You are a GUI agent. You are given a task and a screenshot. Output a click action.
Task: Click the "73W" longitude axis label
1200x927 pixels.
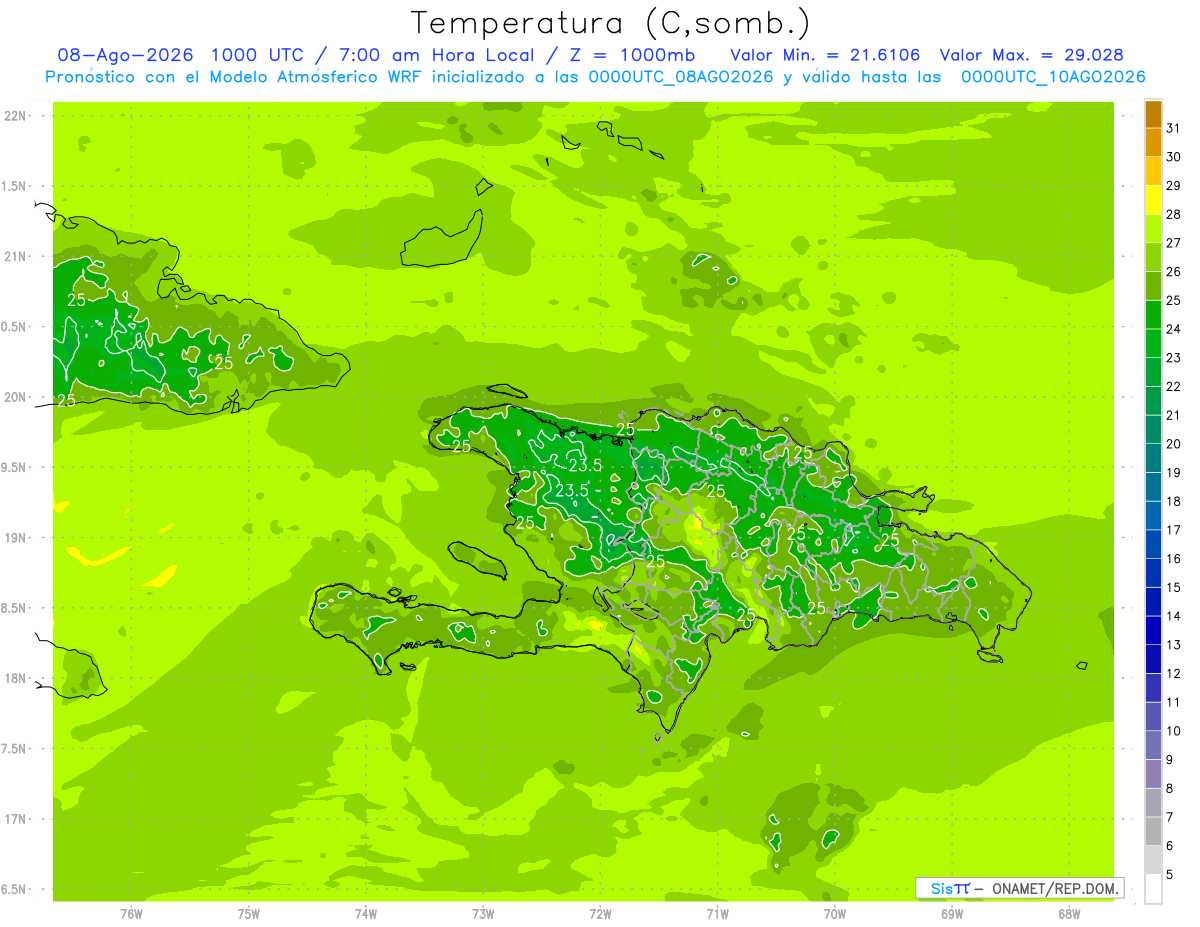pos(483,914)
